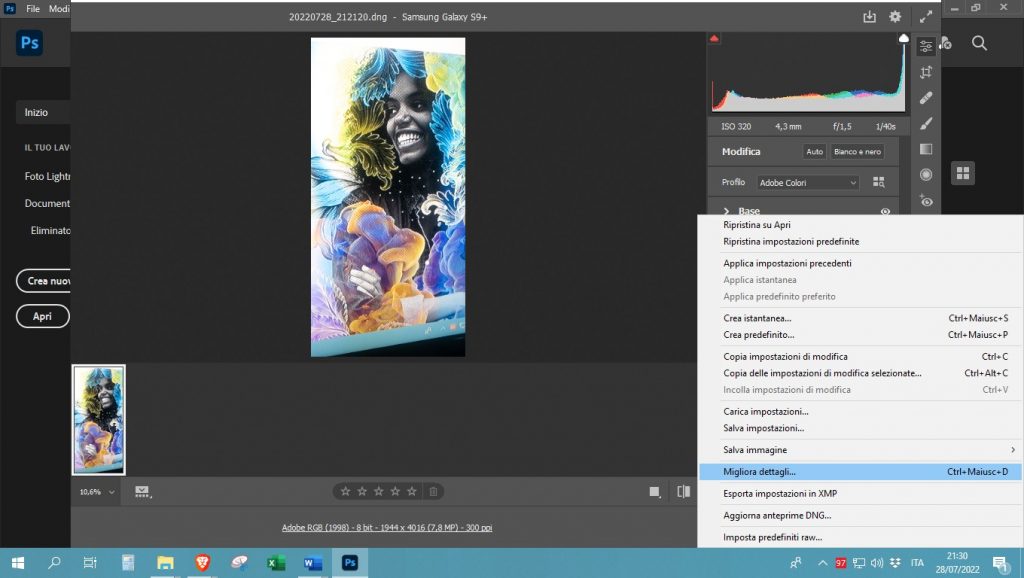Choose the adjustment brush tool
Screen dimensions: 1024x578
(926, 124)
